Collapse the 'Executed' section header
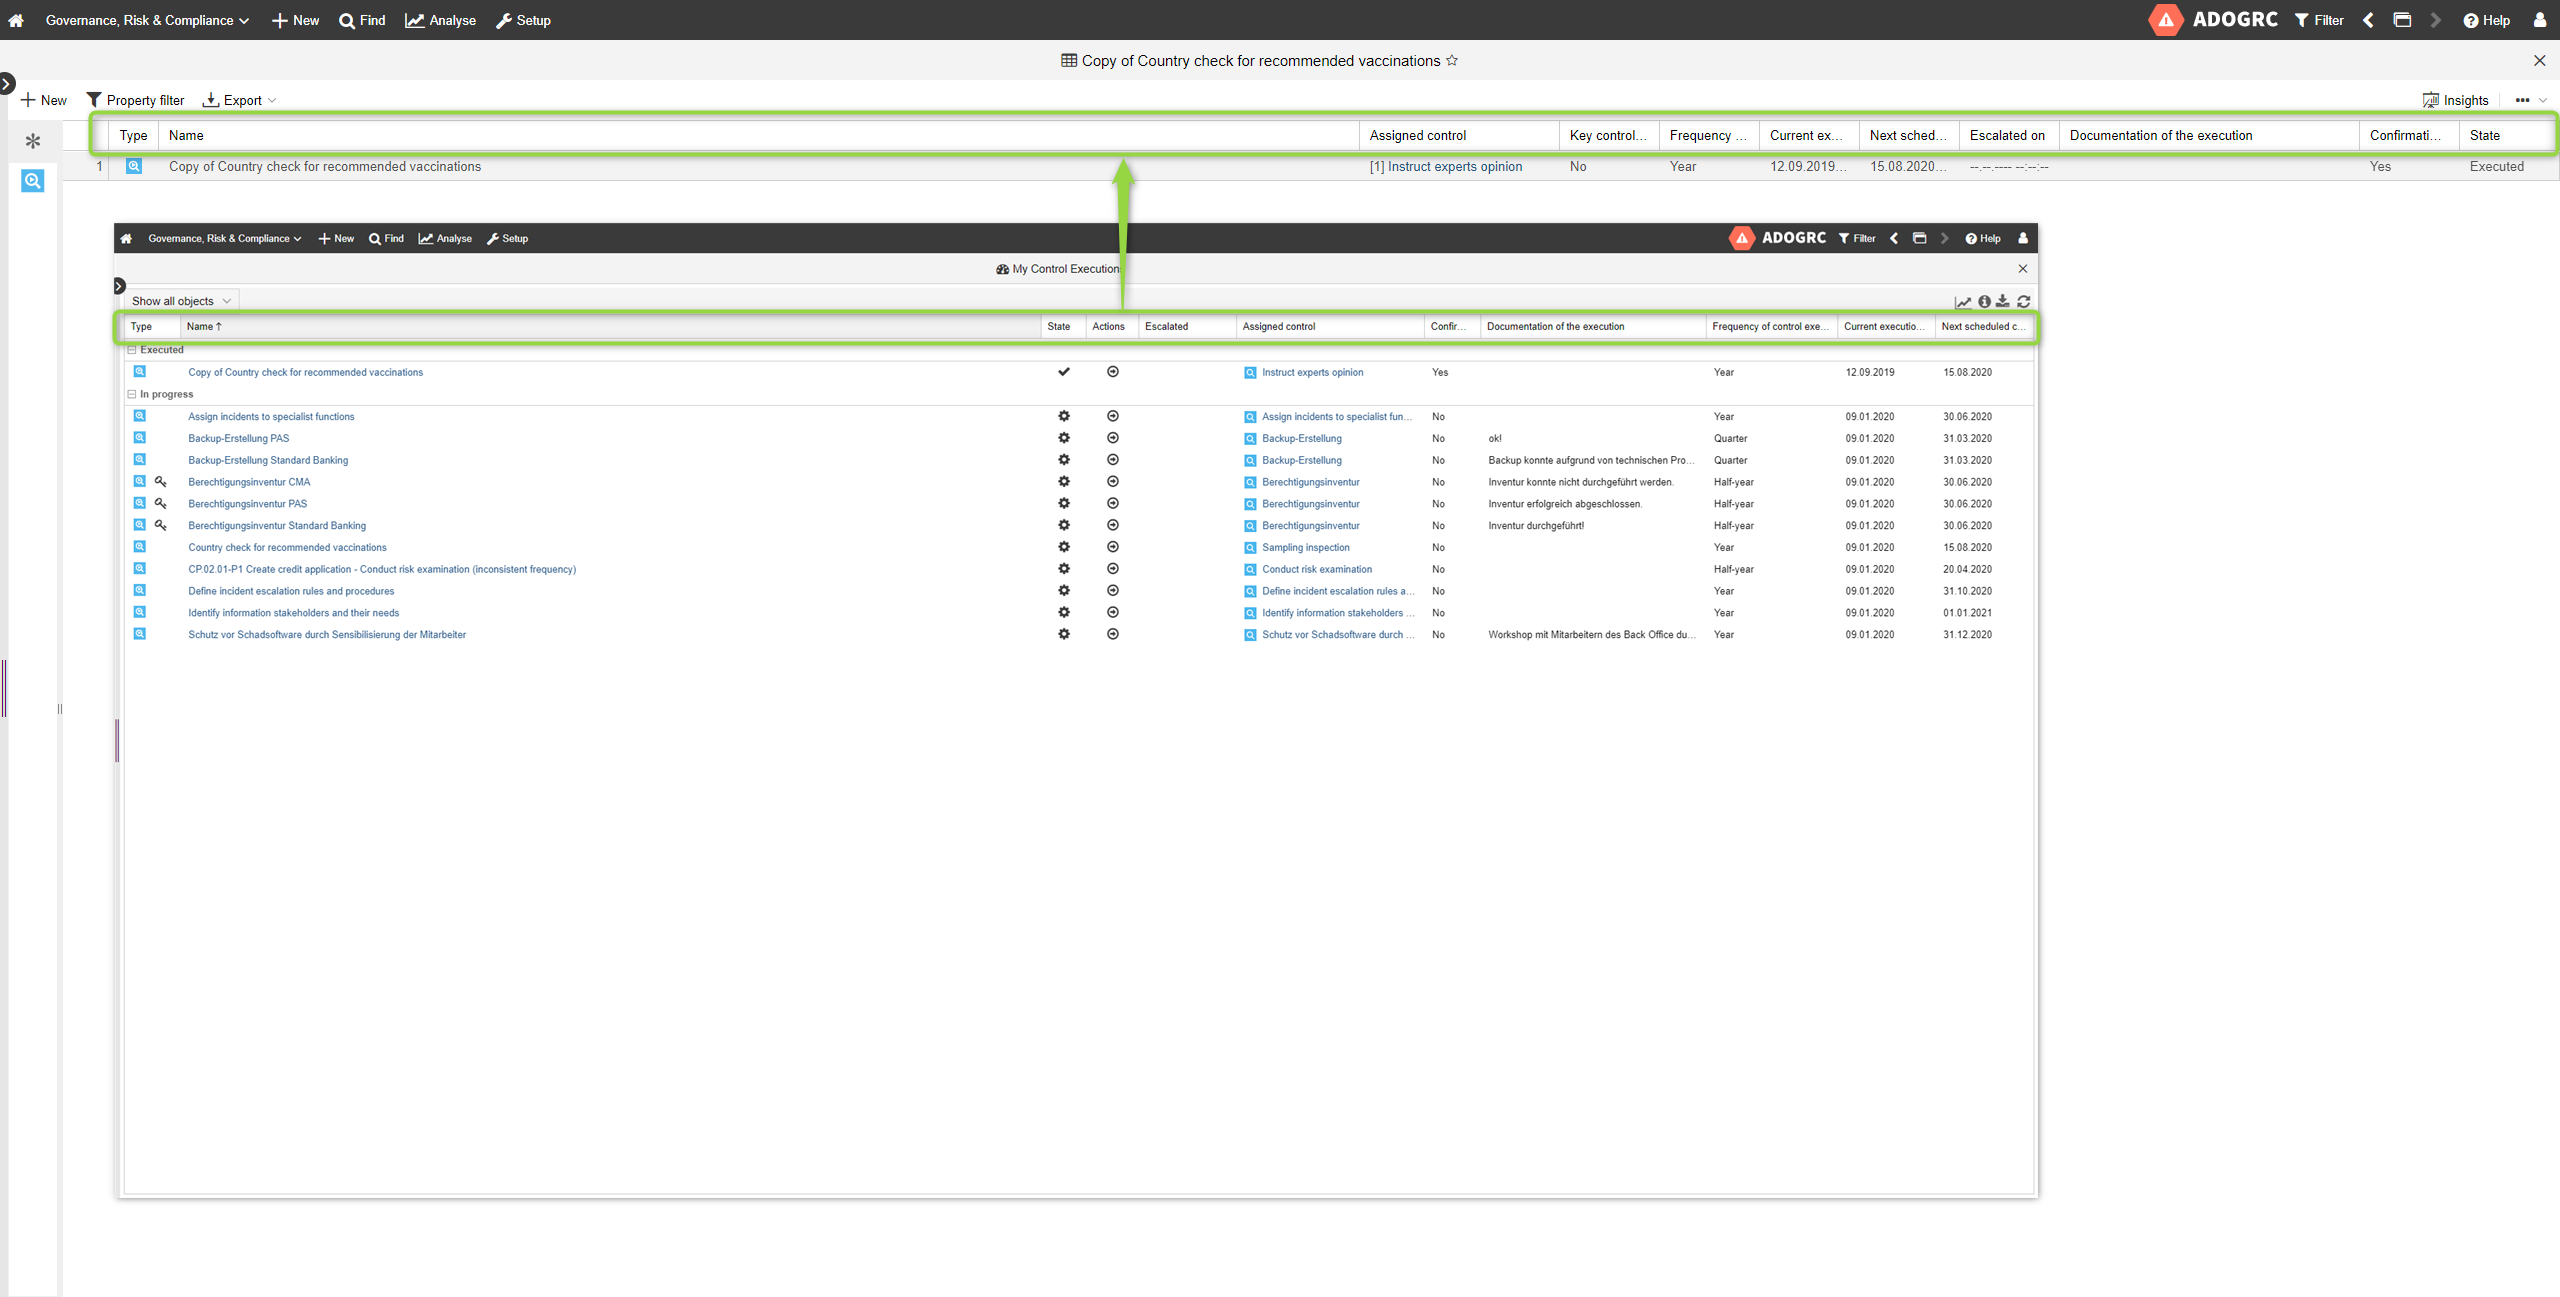The image size is (2560, 1297). [x=132, y=351]
